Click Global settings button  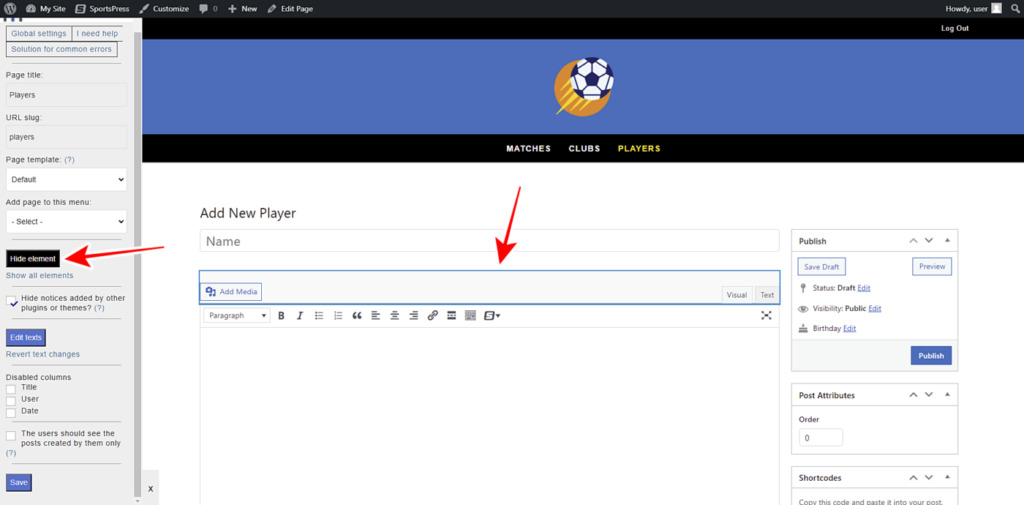[39, 33]
